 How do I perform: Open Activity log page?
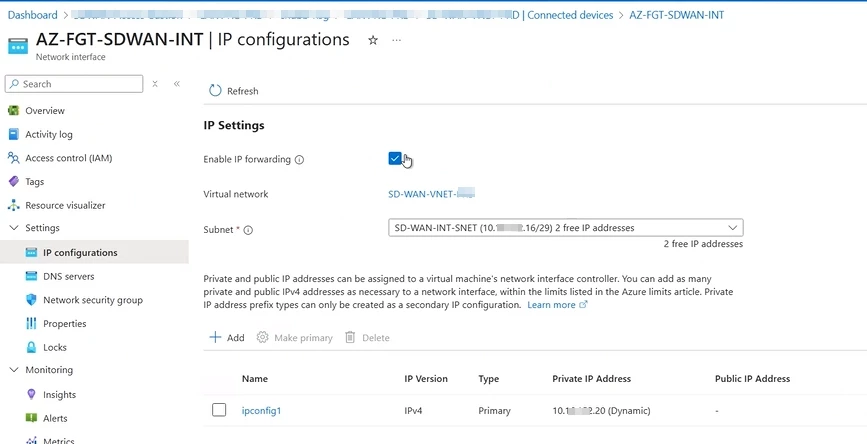click(x=49, y=134)
